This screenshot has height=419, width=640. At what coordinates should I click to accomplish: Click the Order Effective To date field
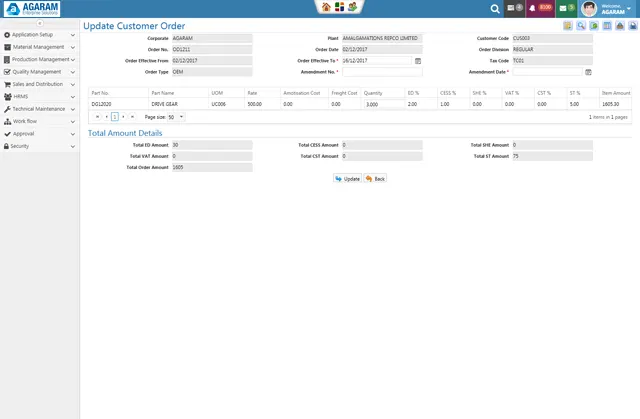[377, 60]
